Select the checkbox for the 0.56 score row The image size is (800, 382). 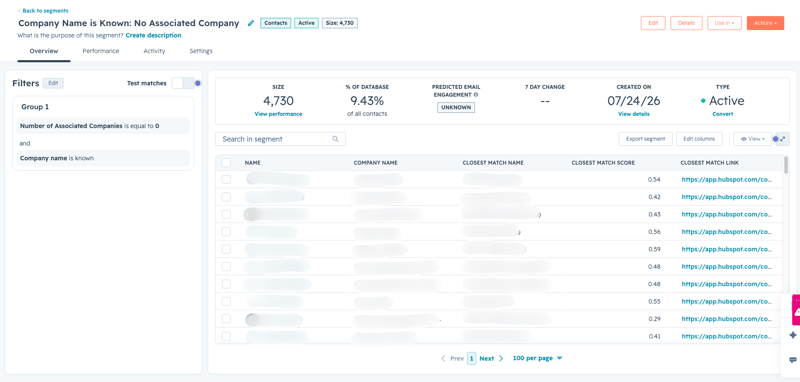tap(226, 232)
